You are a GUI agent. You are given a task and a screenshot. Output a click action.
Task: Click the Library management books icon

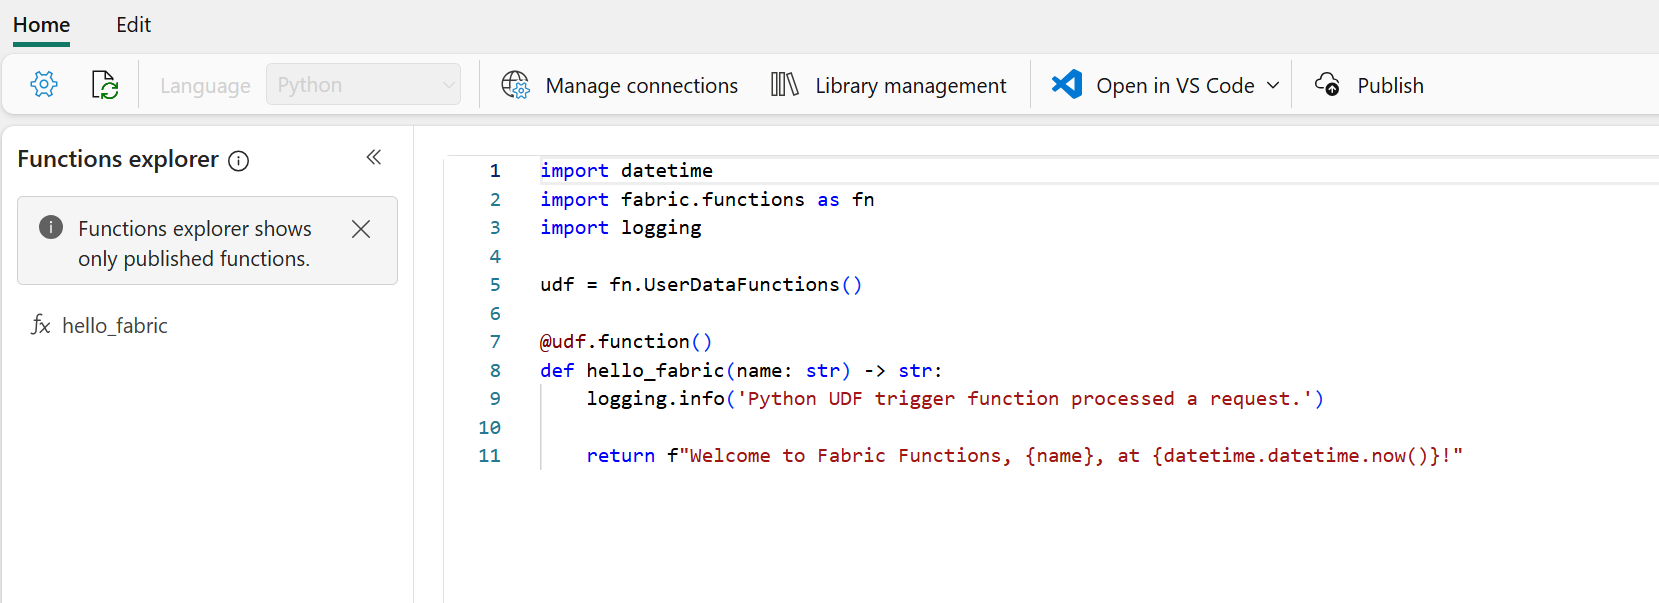pos(785,85)
